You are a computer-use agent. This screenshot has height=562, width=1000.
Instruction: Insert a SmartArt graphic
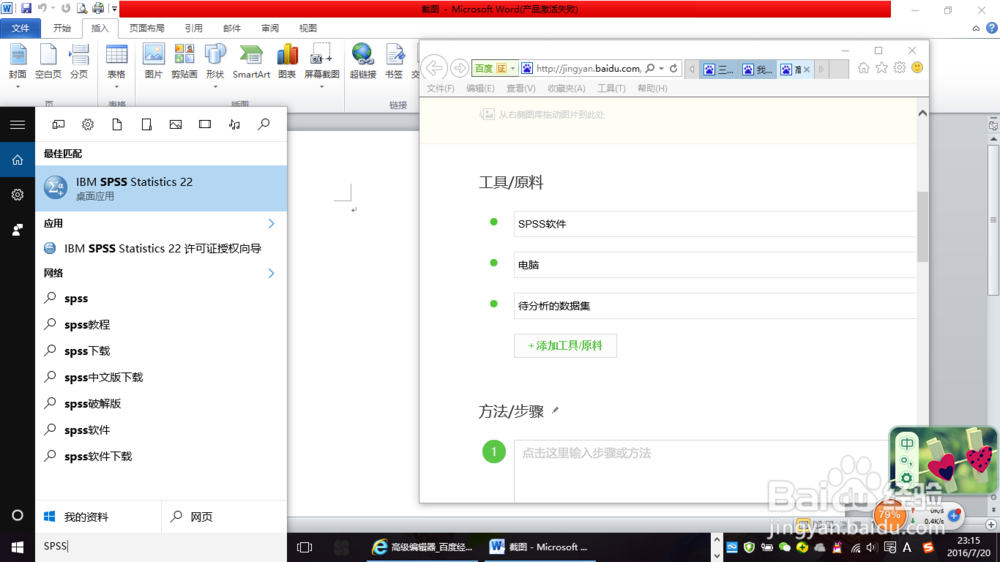coord(251,62)
